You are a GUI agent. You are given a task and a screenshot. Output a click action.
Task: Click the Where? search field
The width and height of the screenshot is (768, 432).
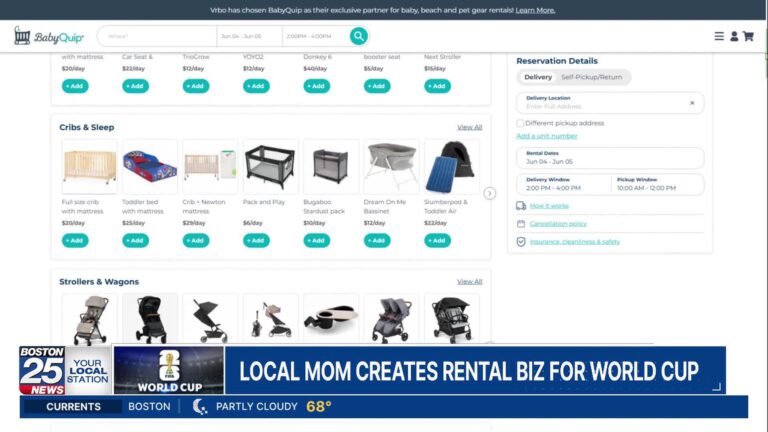pyautogui.click(x=158, y=36)
